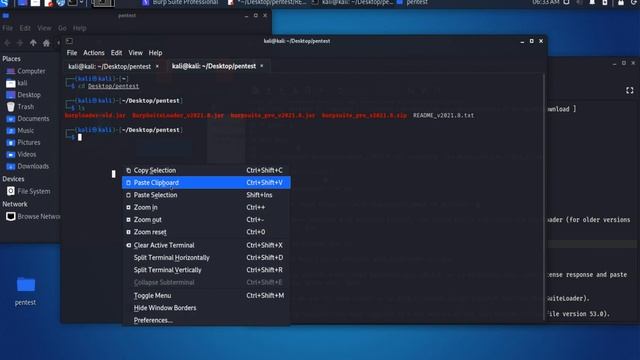
Task: Click Zoom reset entry icon
Action: [129, 232]
